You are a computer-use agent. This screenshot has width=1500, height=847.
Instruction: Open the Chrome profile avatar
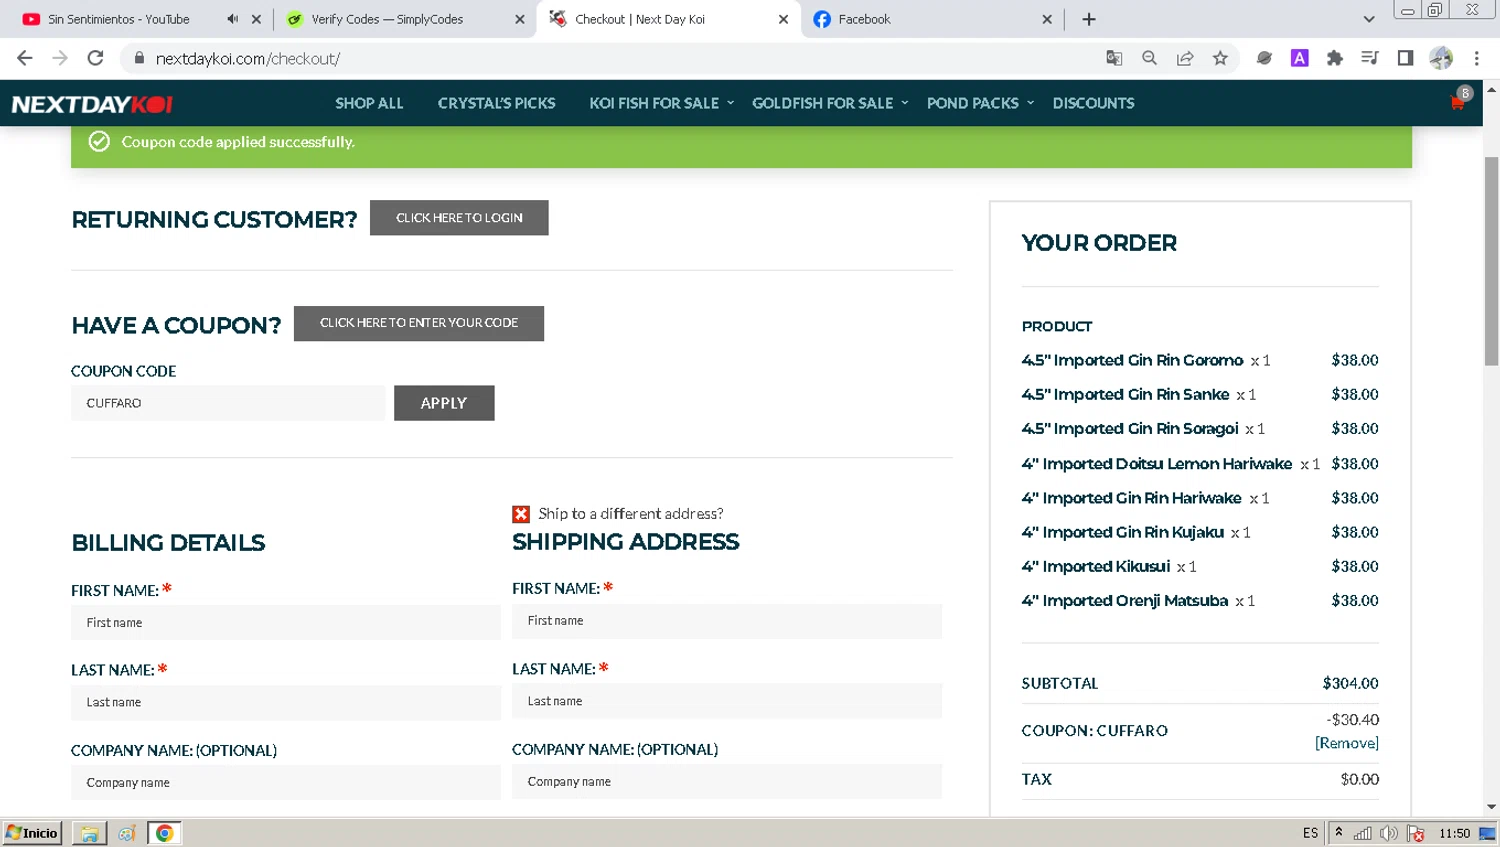pos(1441,58)
